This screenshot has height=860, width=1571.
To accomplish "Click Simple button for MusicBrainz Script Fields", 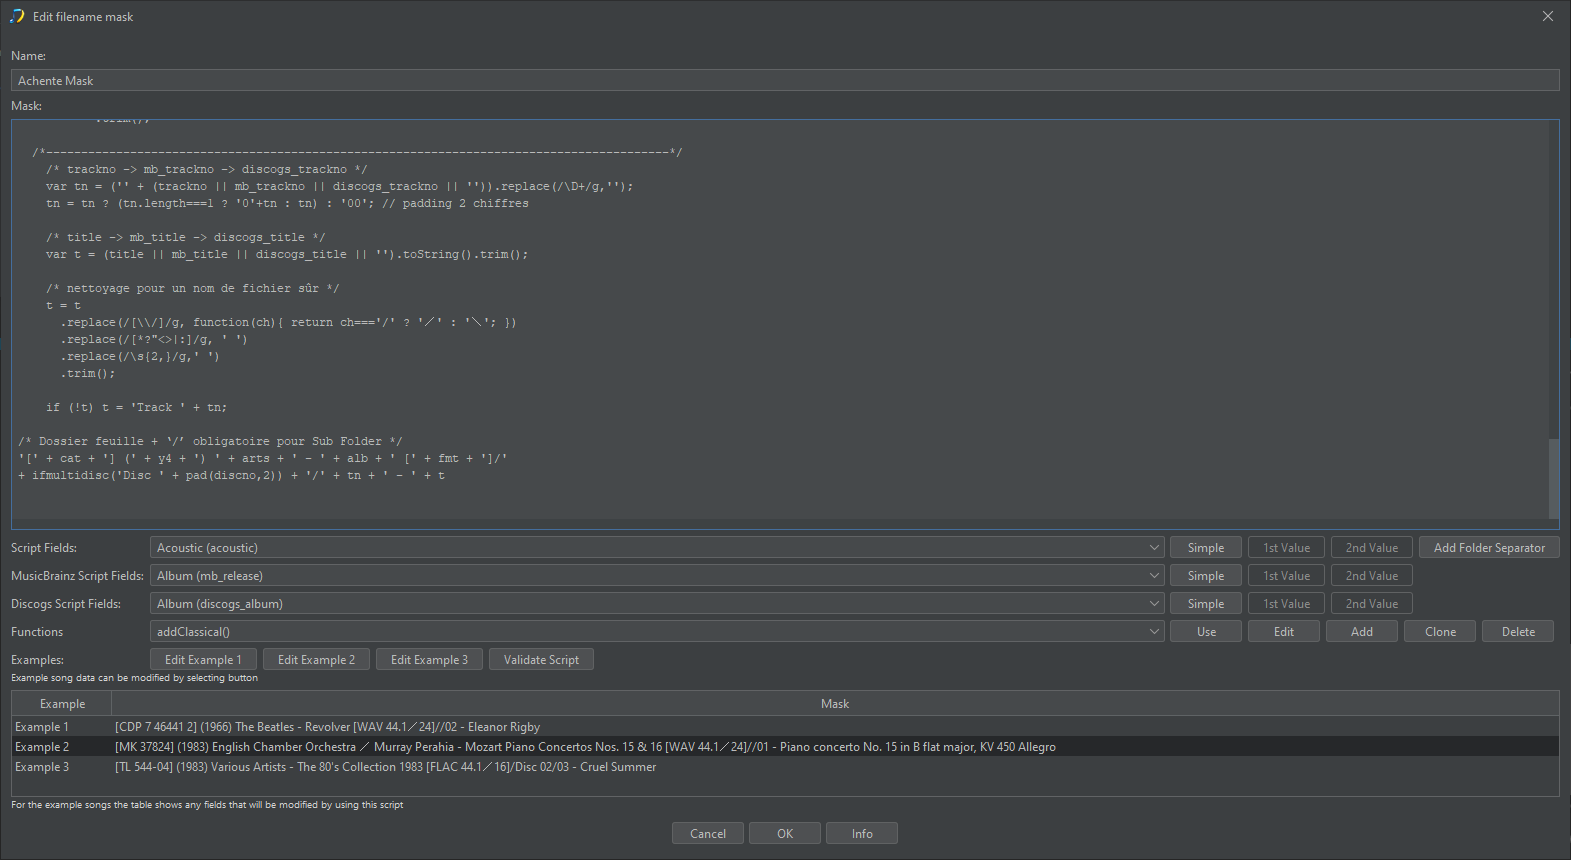I will tap(1206, 576).
